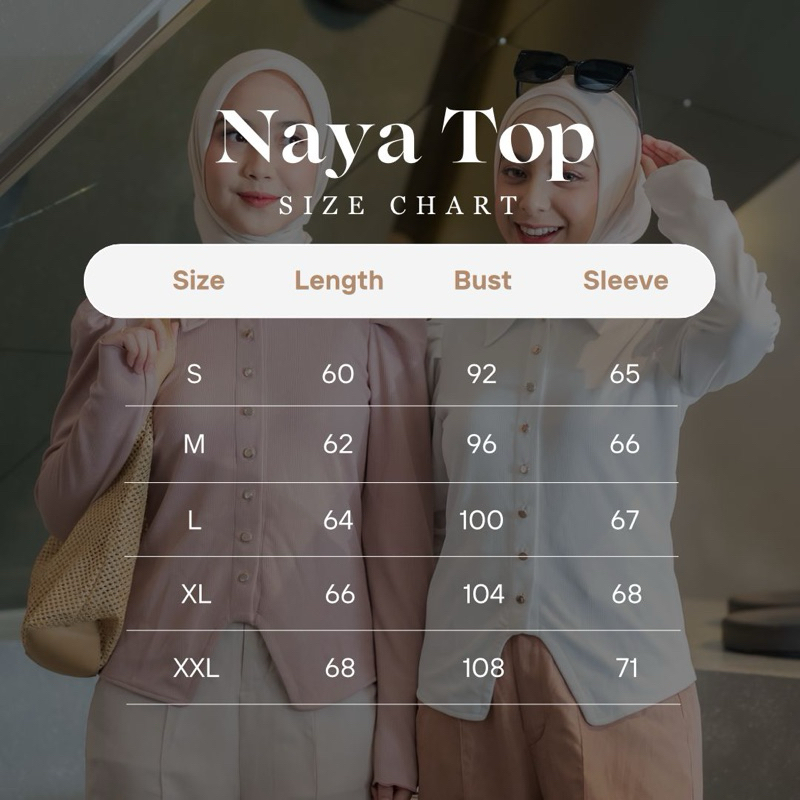Select the M size row label

(x=194, y=444)
